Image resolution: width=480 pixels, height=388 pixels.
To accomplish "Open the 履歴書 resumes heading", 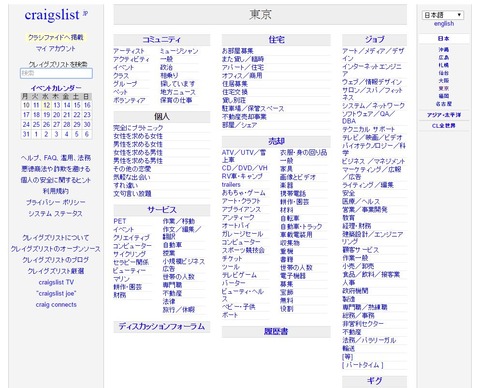I will pyautogui.click(x=276, y=331).
